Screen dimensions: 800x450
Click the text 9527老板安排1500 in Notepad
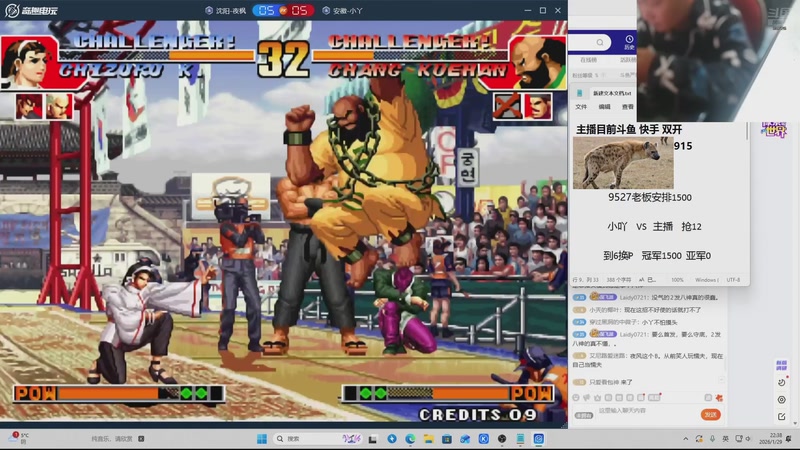click(649, 197)
